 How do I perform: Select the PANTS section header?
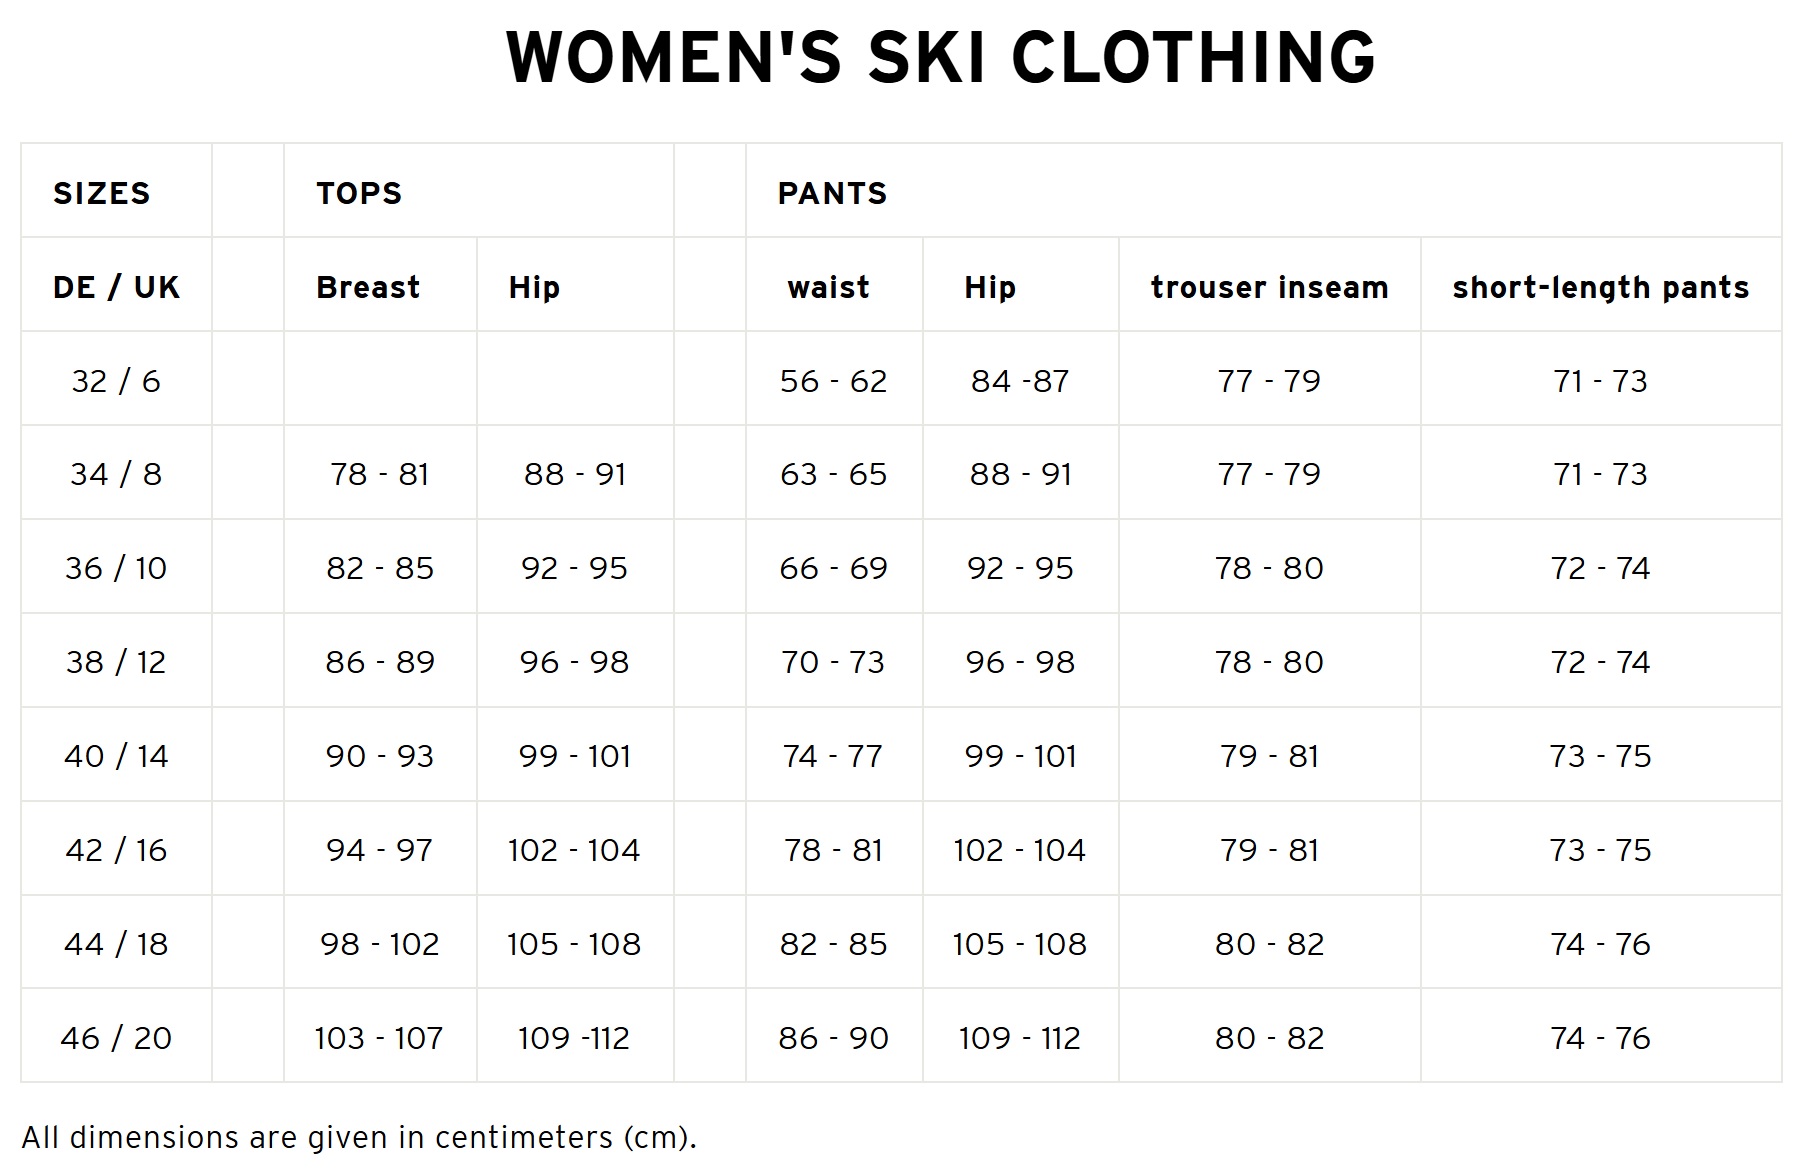832,193
